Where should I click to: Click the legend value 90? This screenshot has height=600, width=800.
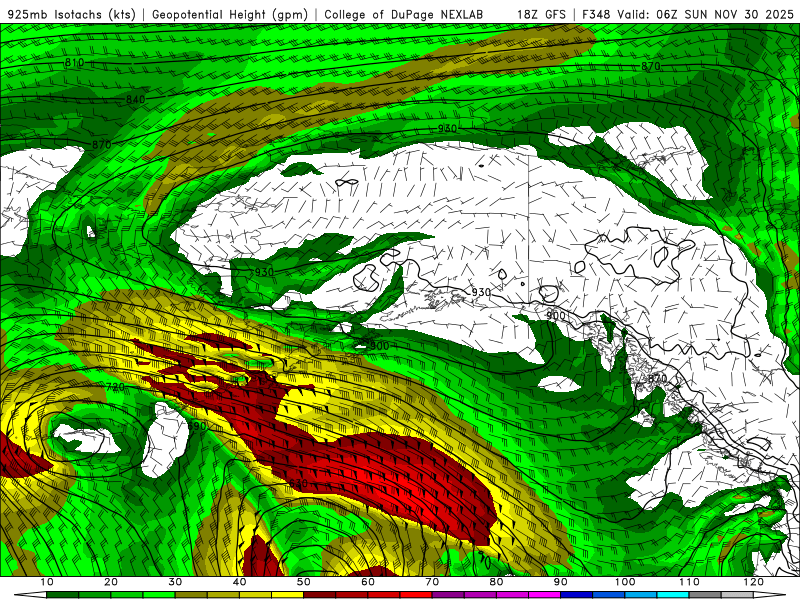point(561,582)
